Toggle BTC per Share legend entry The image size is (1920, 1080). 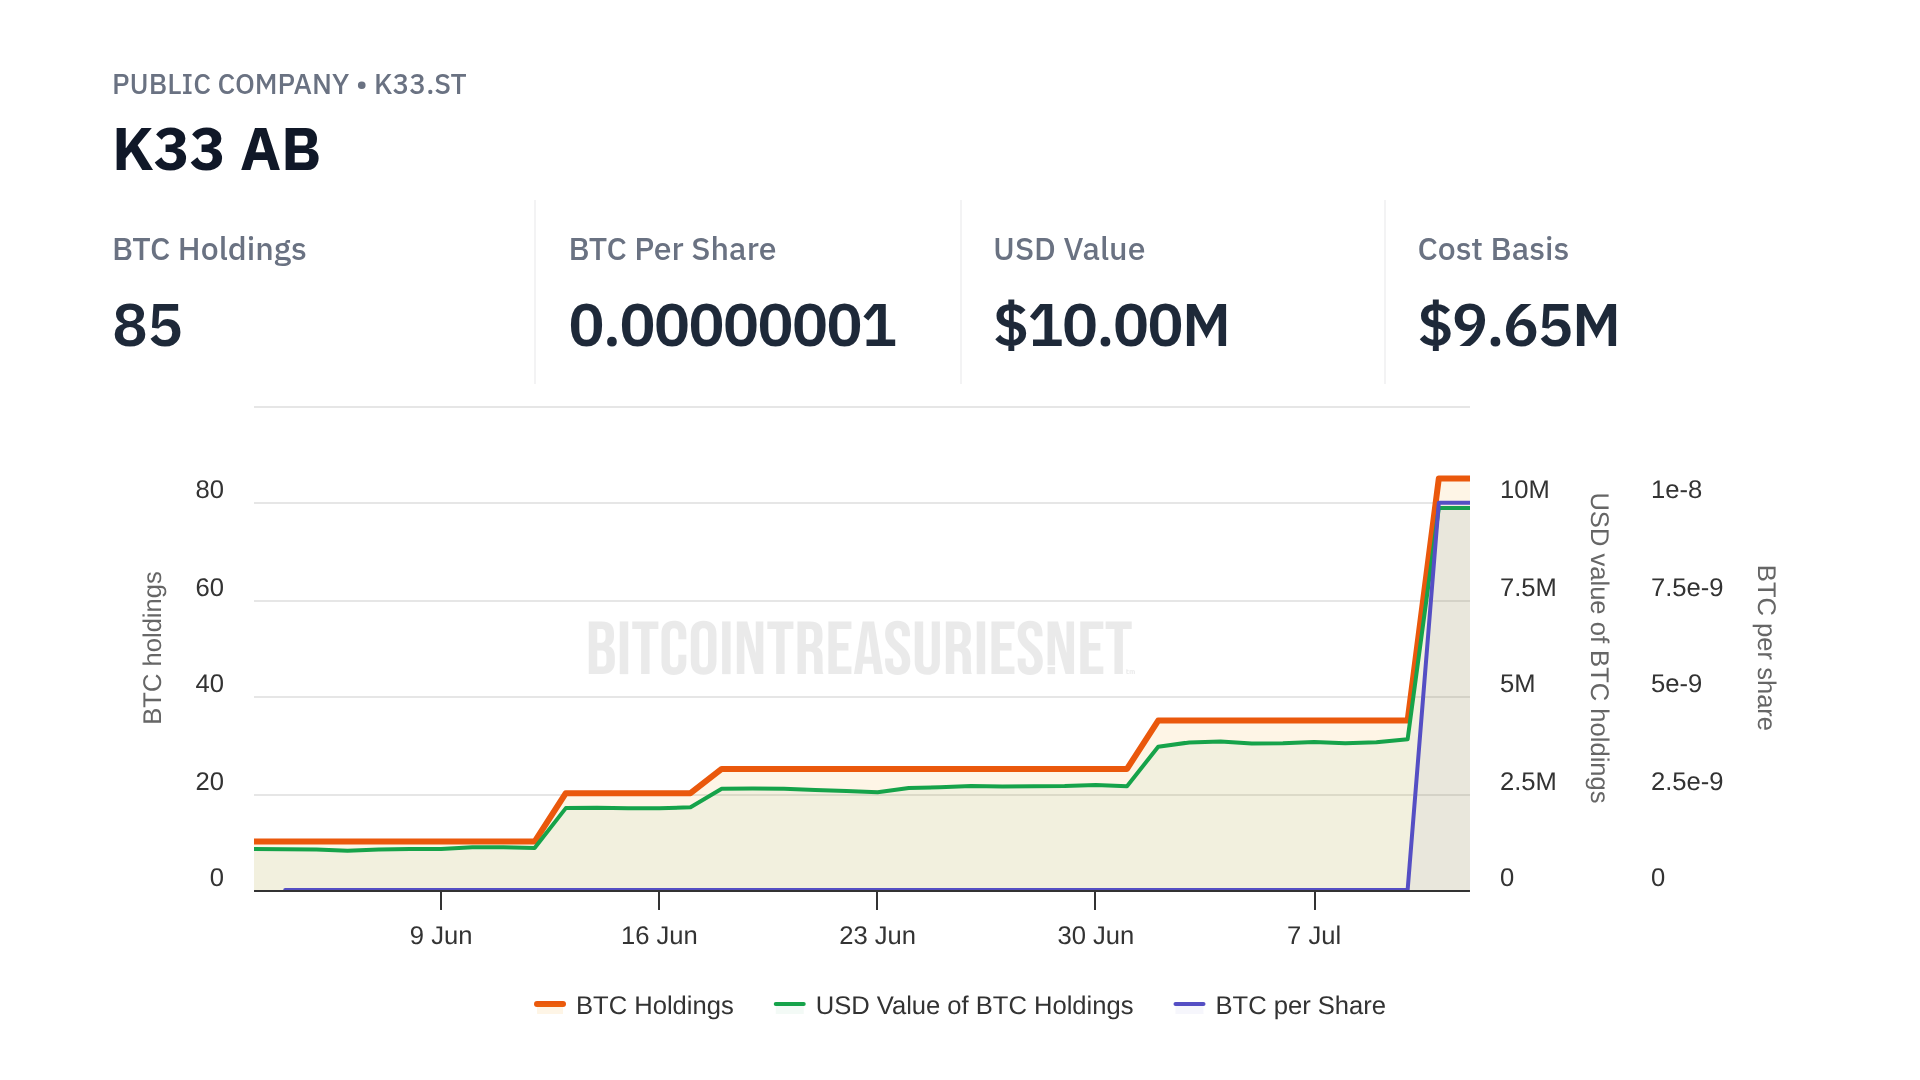click(1299, 1005)
